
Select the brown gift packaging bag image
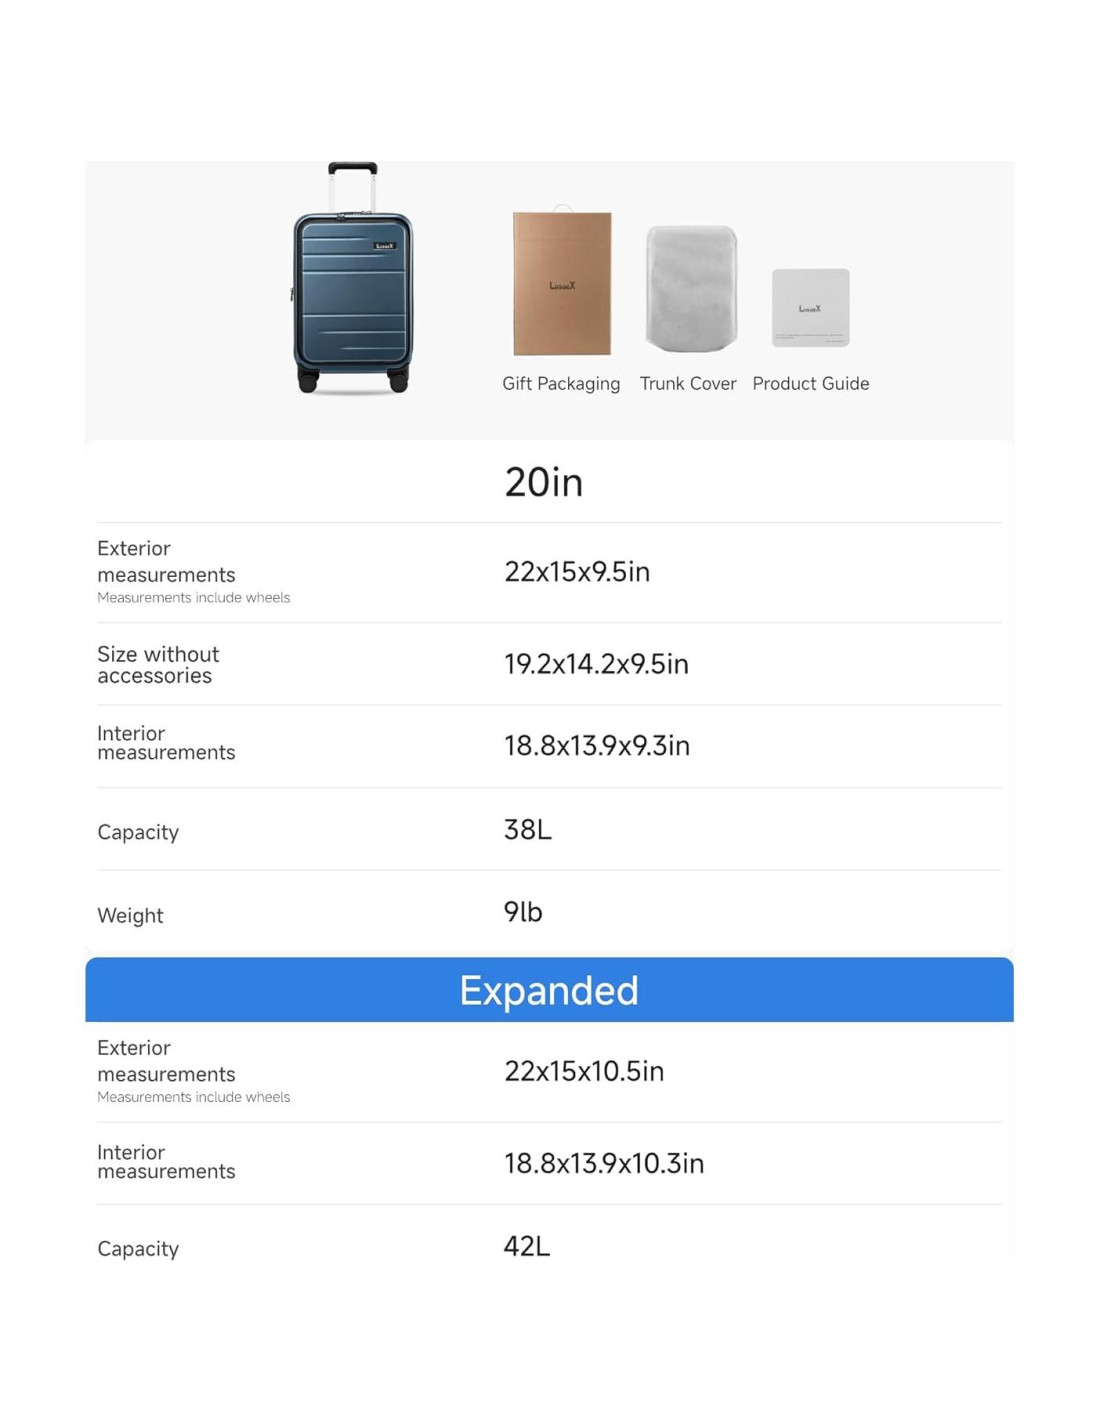tap(562, 284)
